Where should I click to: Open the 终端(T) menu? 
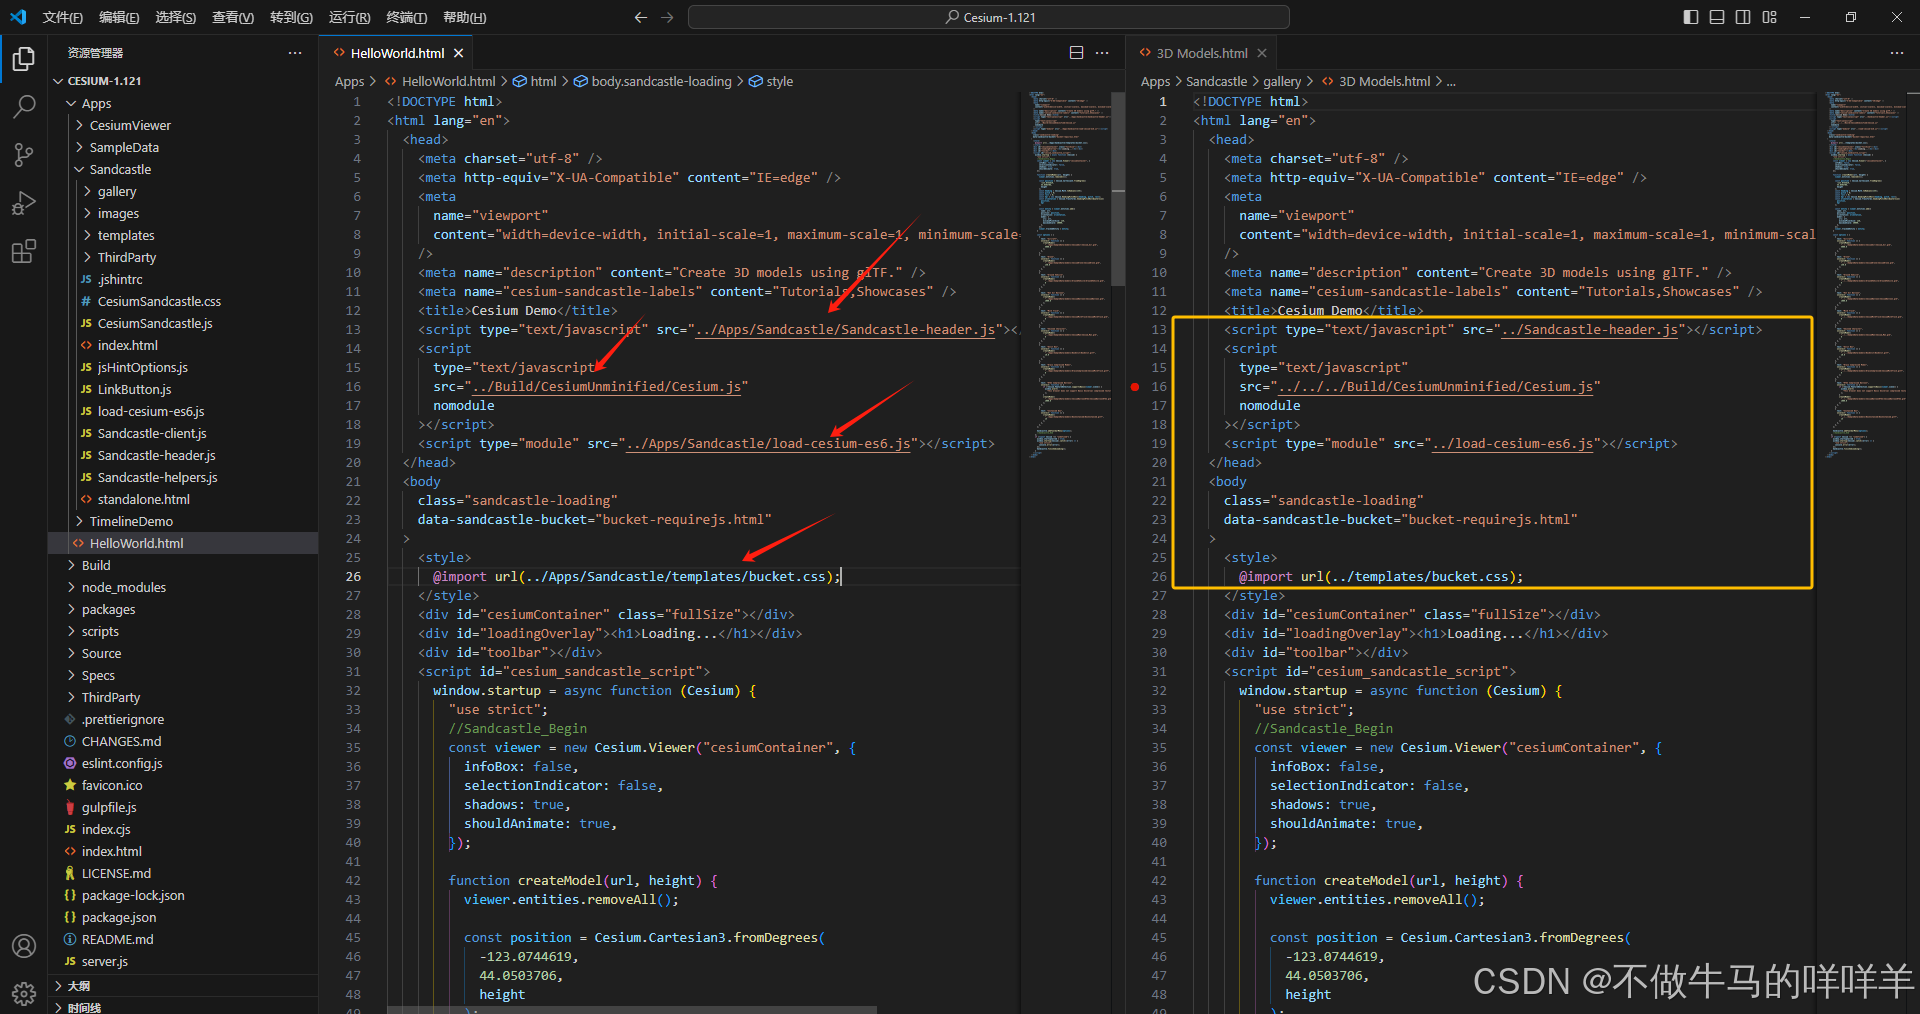pyautogui.click(x=406, y=17)
